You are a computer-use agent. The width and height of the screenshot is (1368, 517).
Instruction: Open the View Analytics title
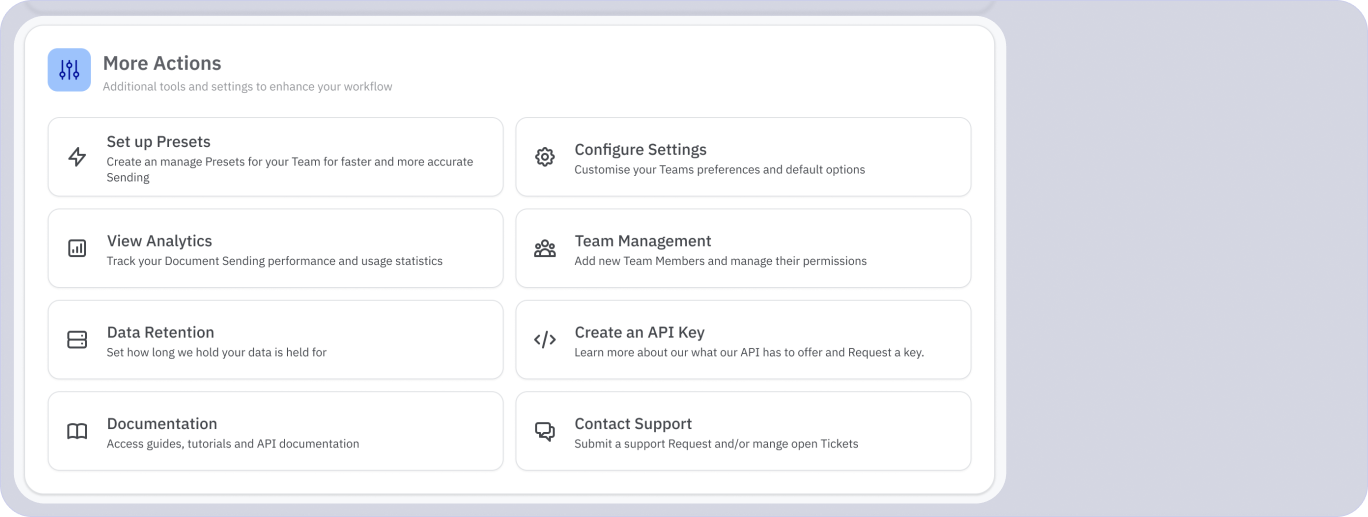[x=159, y=241]
